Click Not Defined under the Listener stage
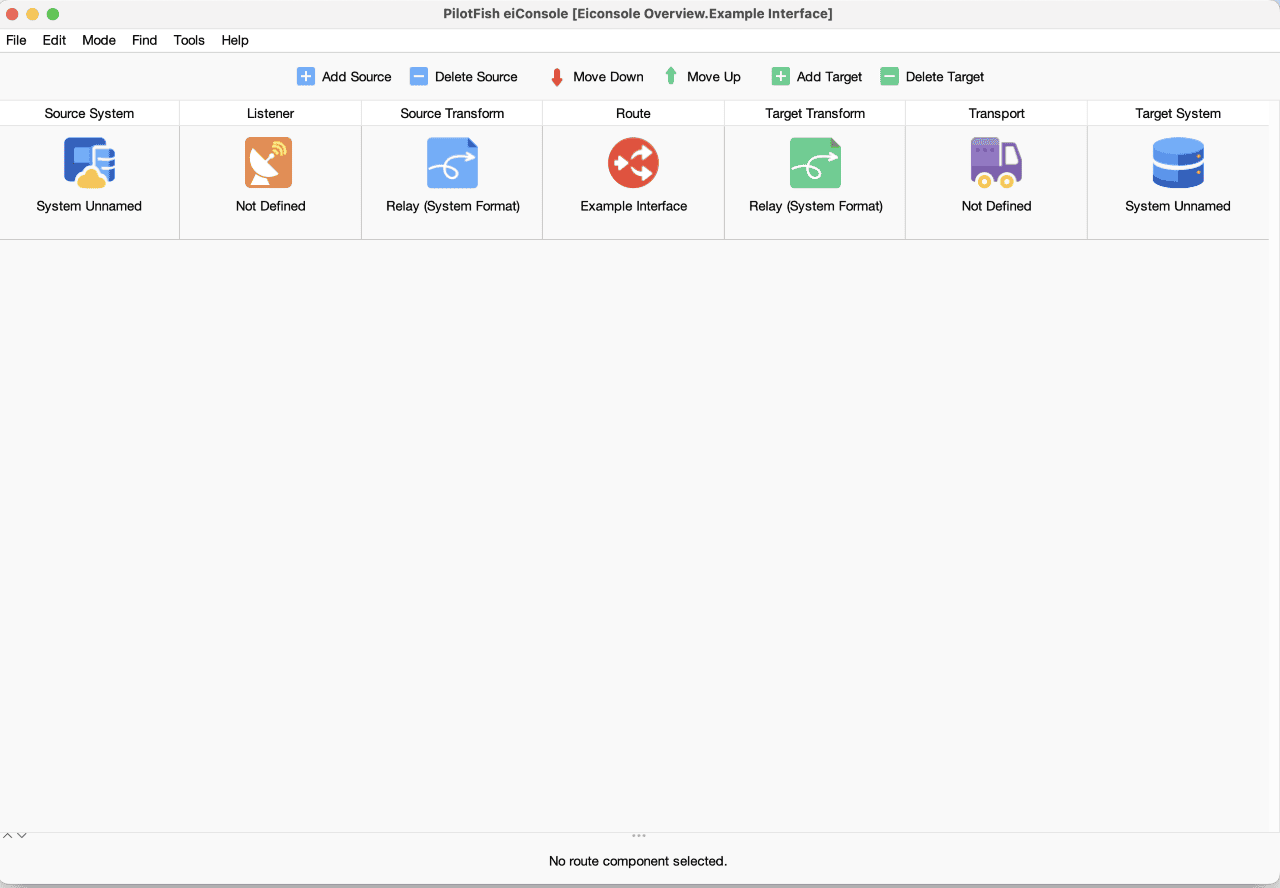The height and width of the screenshot is (888, 1280). [270, 206]
